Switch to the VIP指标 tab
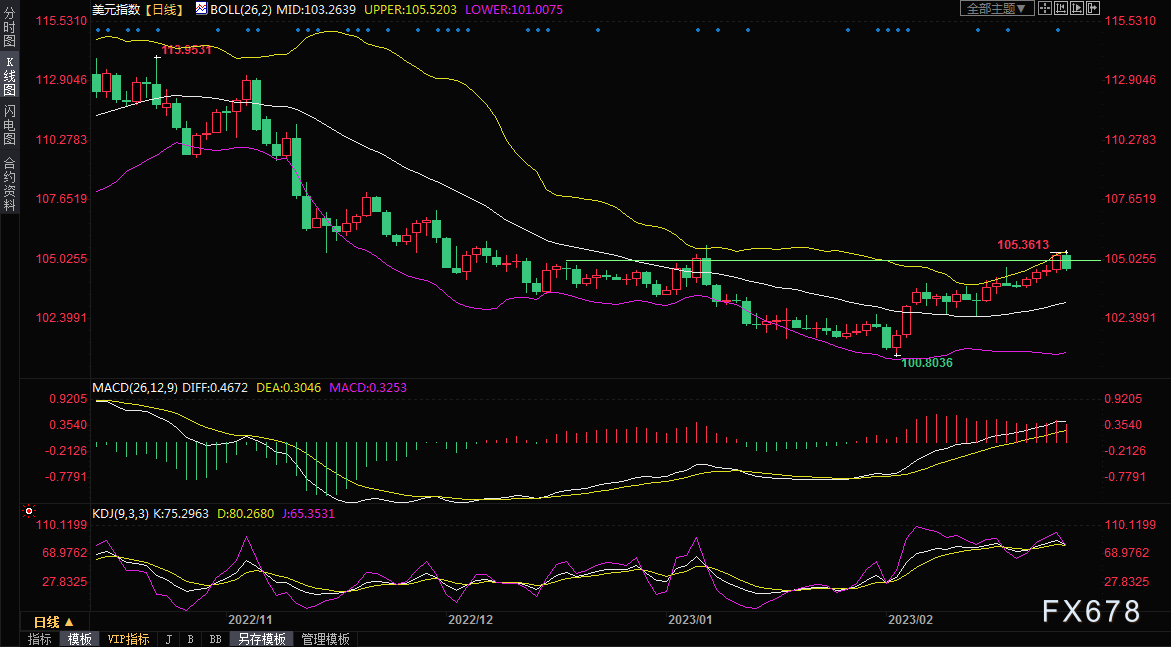 point(128,639)
